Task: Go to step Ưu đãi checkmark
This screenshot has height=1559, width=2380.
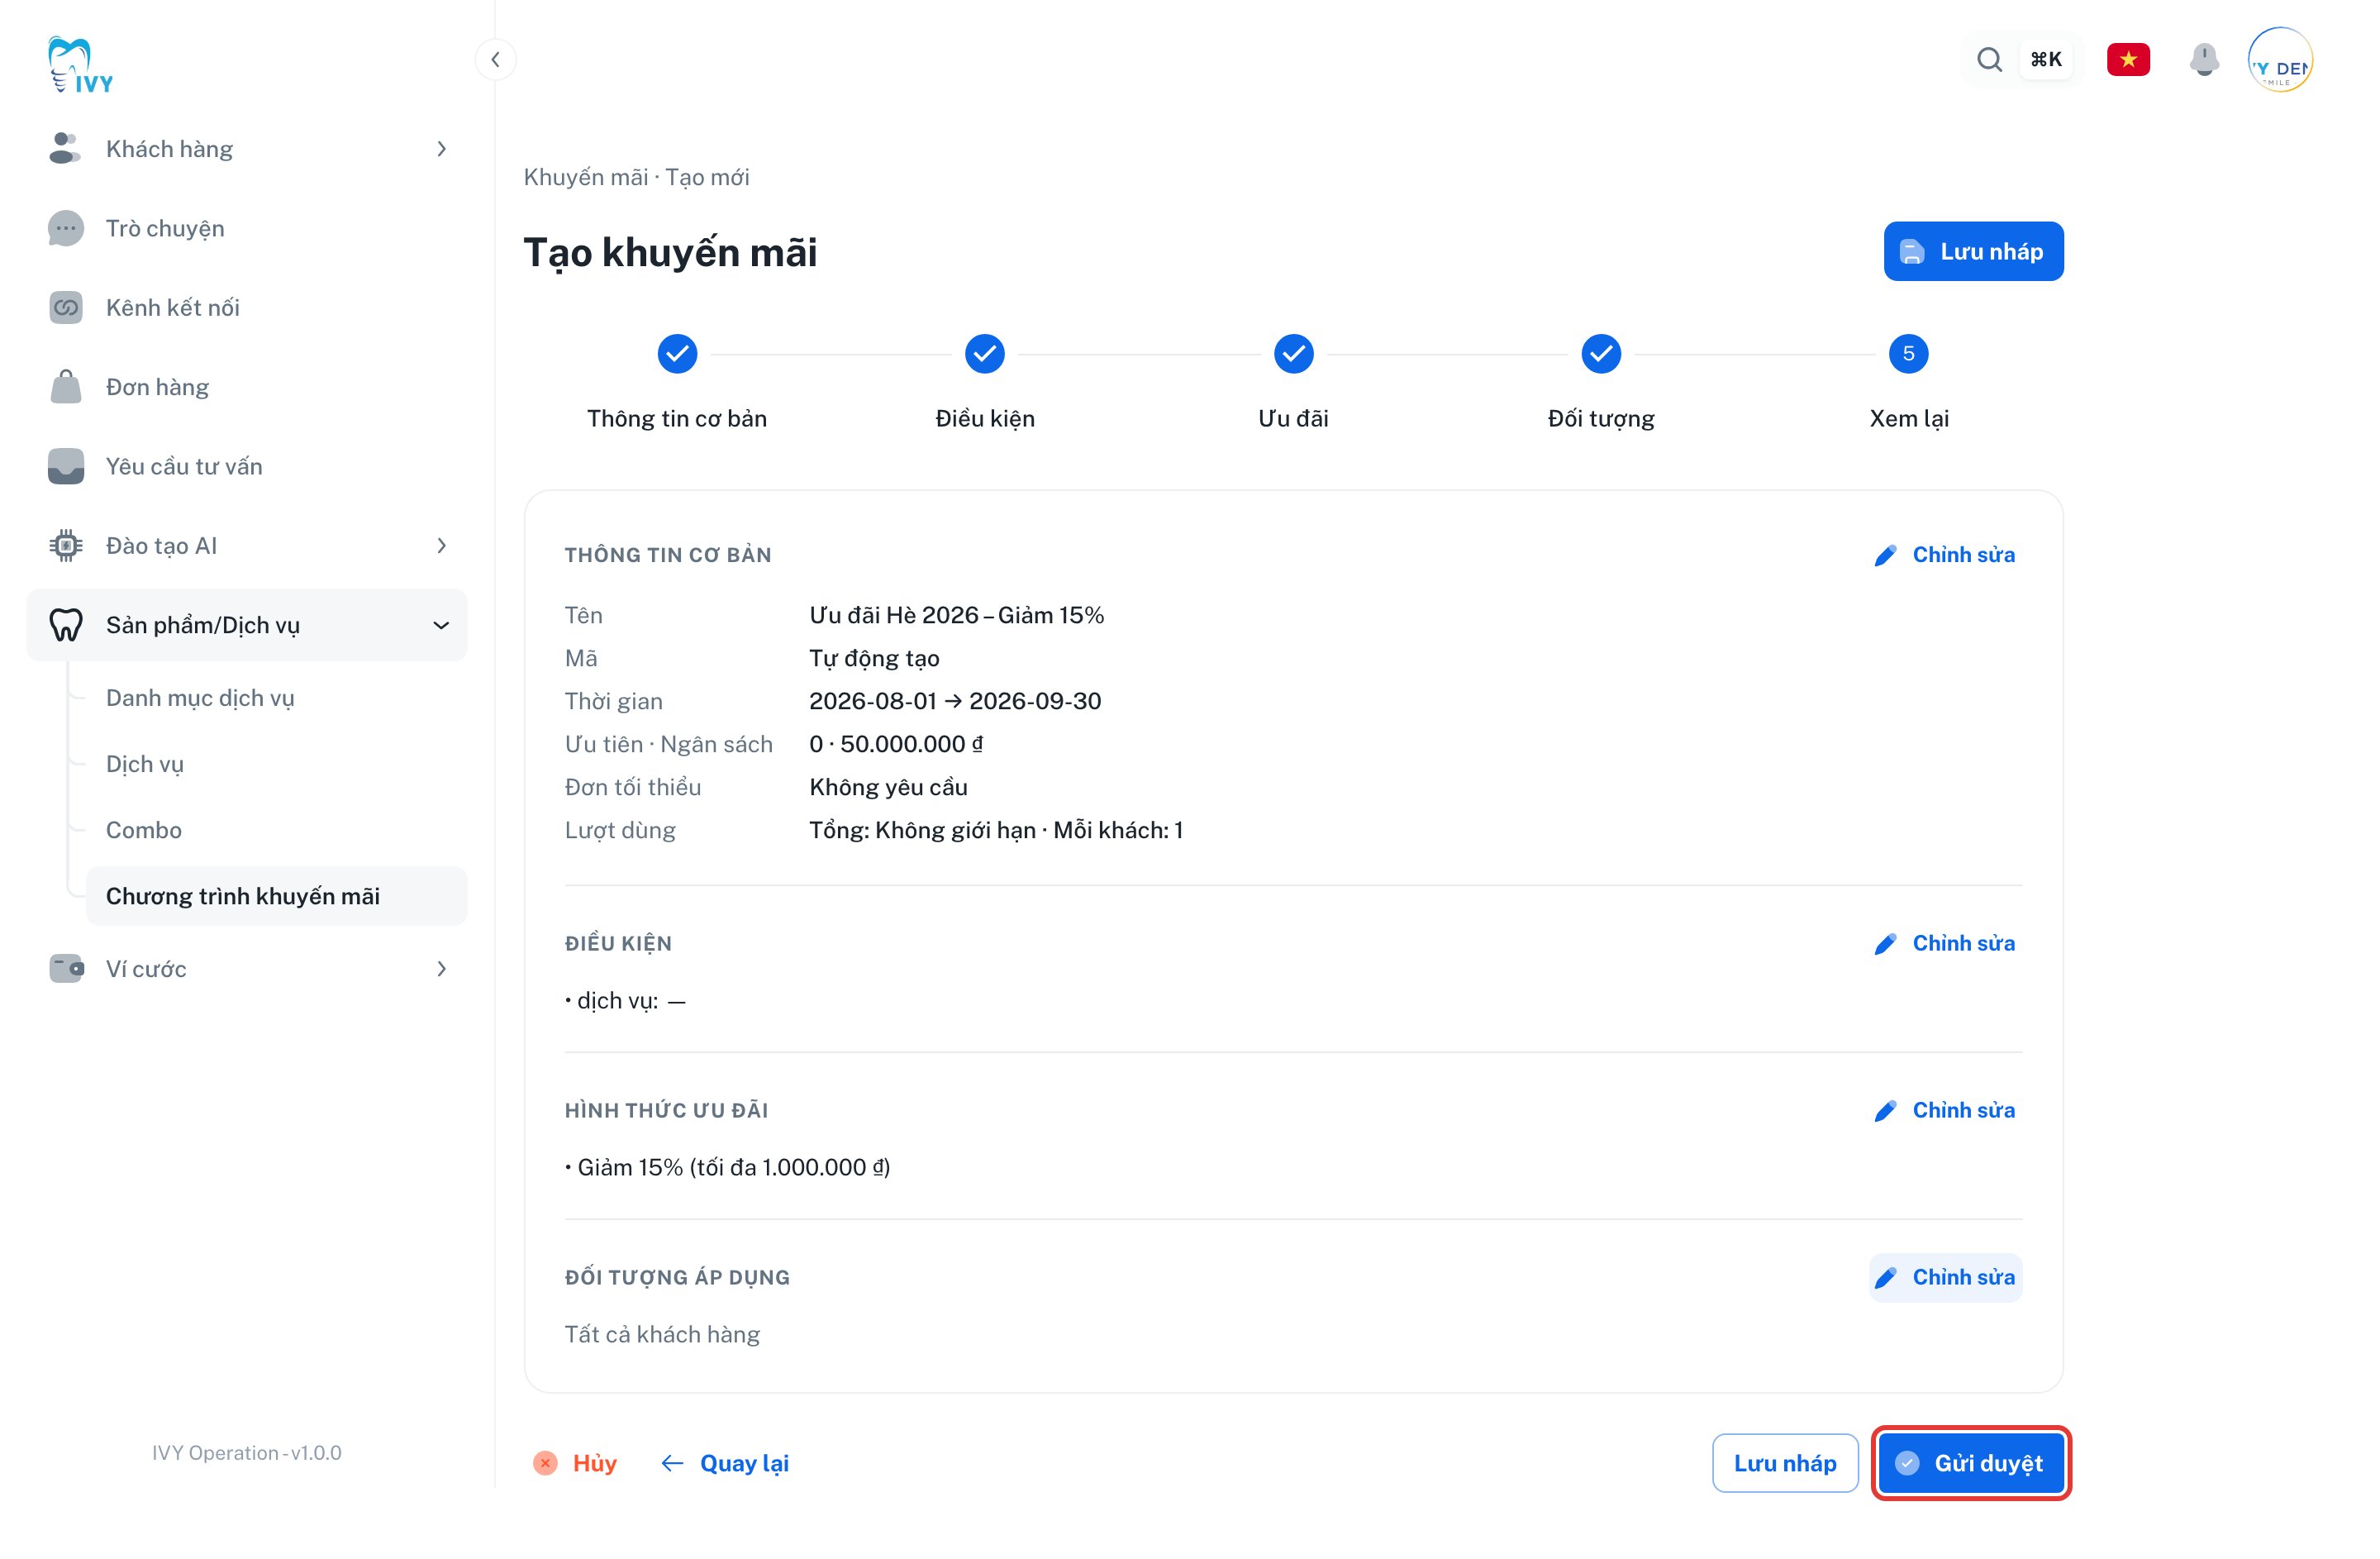Action: pos(1293,353)
